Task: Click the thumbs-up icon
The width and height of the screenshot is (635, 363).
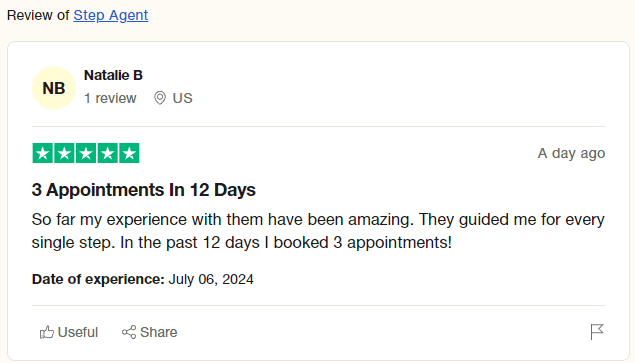Action: point(47,332)
